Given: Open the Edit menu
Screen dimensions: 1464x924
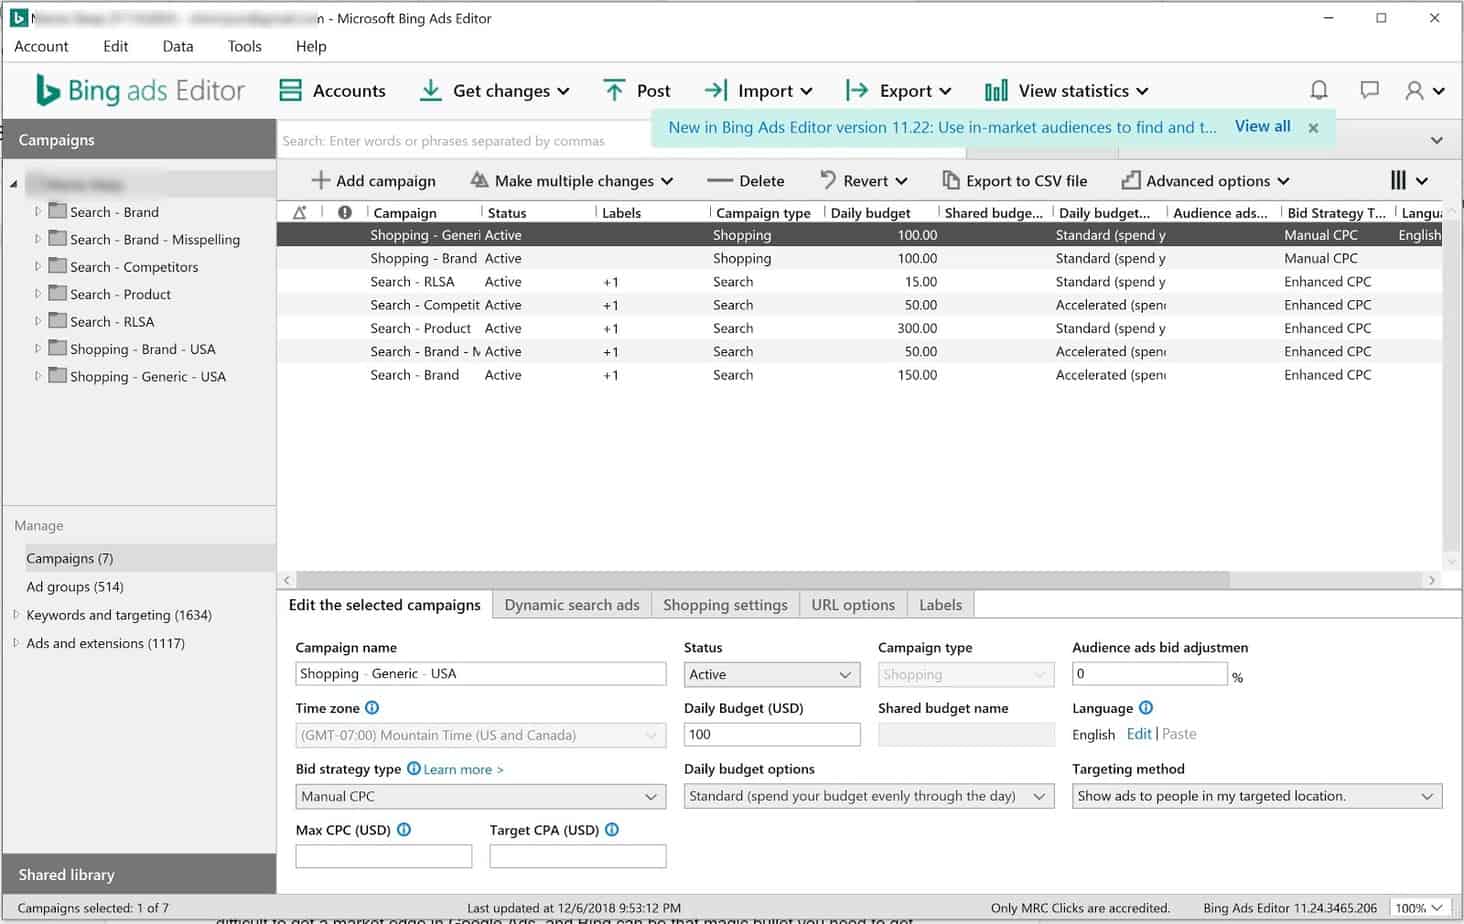Looking at the screenshot, I should click(x=116, y=46).
